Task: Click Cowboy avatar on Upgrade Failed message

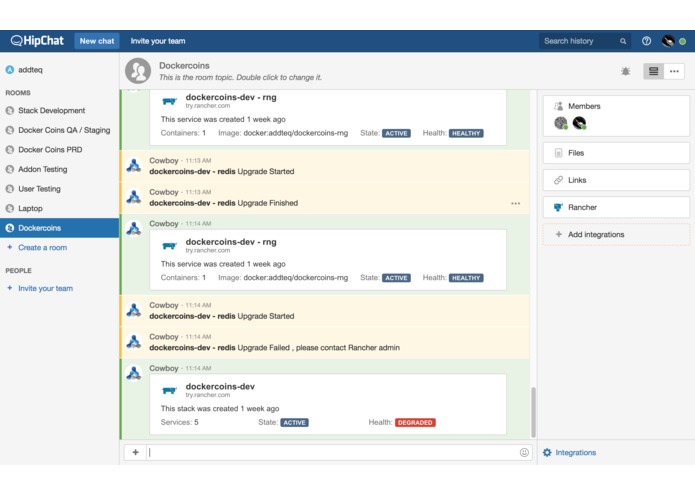Action: 134,342
